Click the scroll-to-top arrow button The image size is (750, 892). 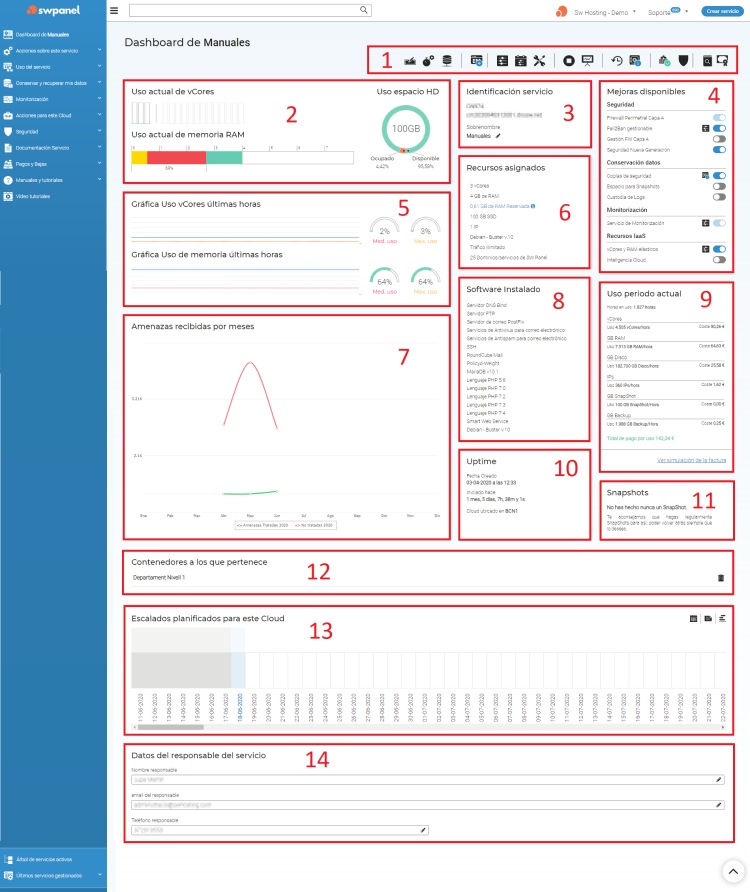pyautogui.click(x=733, y=871)
